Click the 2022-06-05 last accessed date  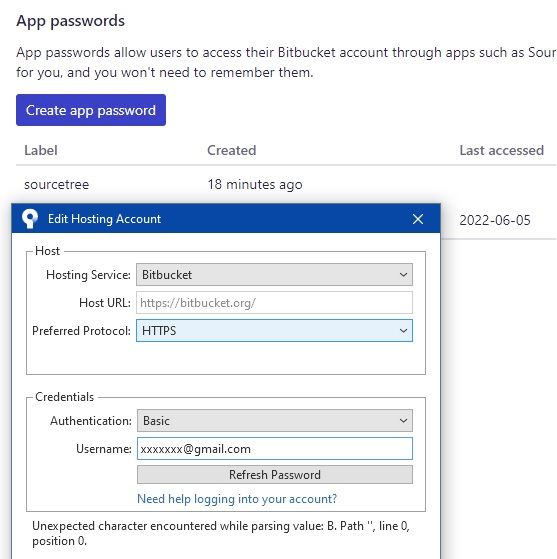click(495, 220)
